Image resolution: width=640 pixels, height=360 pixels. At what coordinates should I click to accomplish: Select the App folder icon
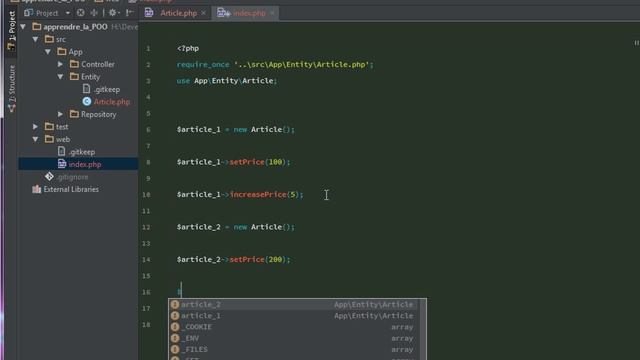click(x=62, y=52)
